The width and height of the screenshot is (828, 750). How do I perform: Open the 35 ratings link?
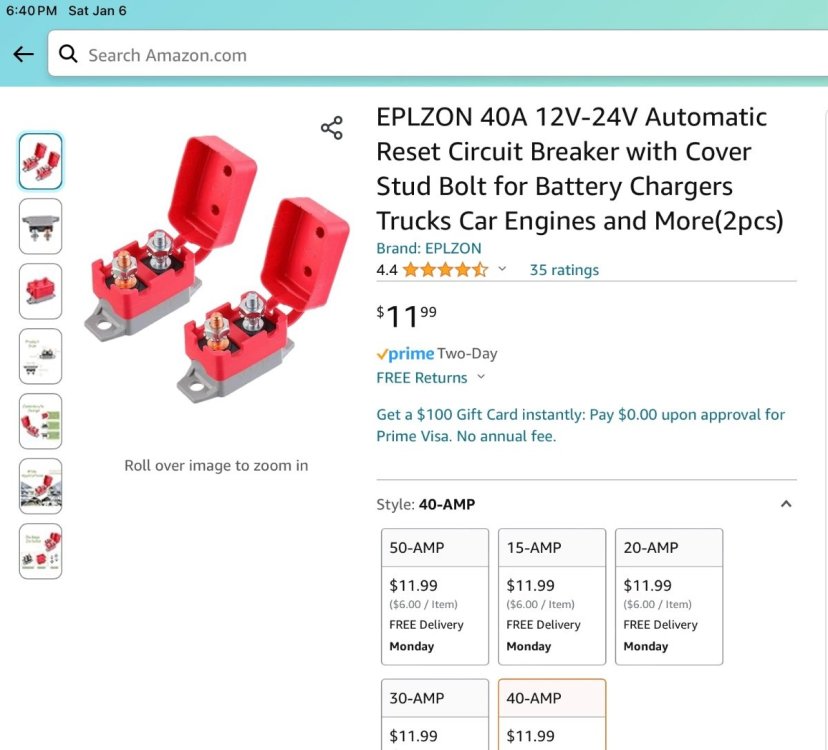(x=564, y=270)
